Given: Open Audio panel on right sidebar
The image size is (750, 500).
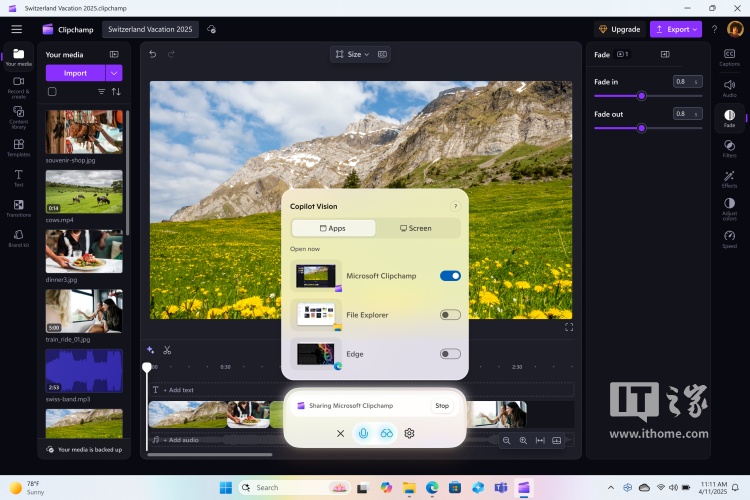Looking at the screenshot, I should [x=729, y=88].
